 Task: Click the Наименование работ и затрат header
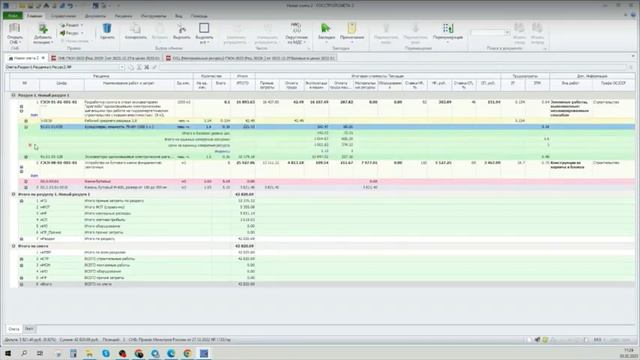pos(129,83)
